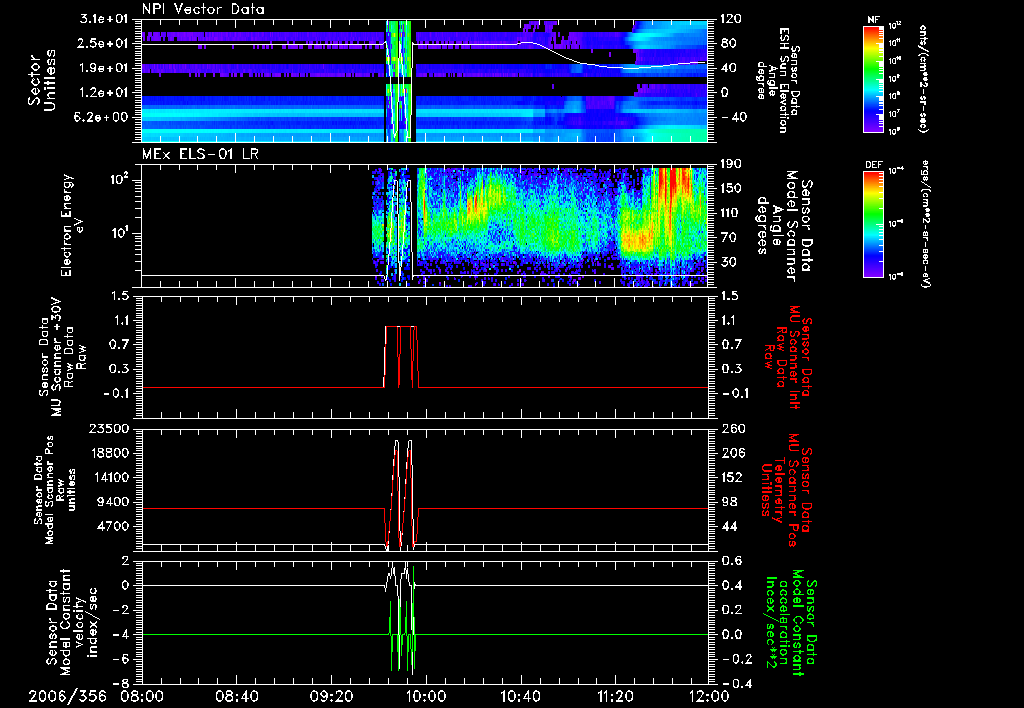Viewport: 1024px width, 708px height.
Task: Click the Sector Unitless axis label
Action: point(40,80)
